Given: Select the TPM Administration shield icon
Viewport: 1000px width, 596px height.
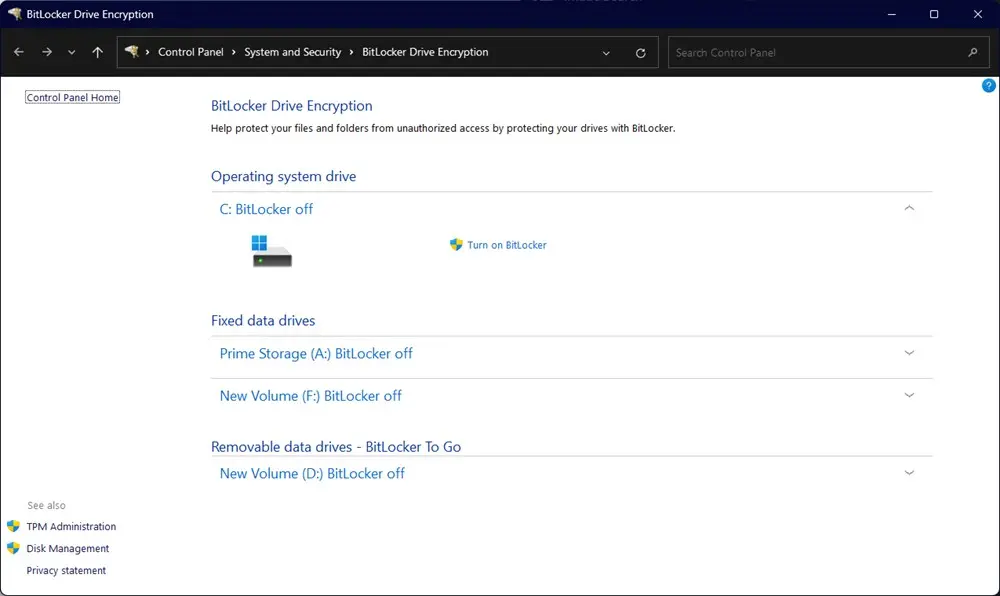Looking at the screenshot, I should tap(12, 526).
